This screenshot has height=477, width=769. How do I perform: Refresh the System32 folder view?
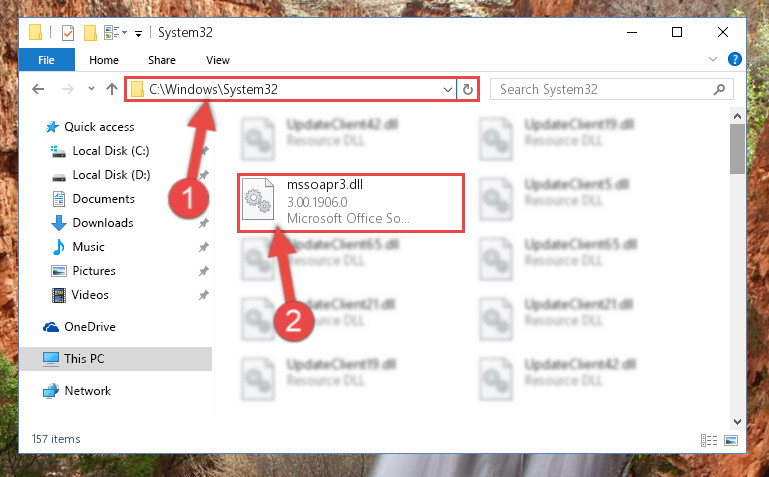tap(468, 89)
